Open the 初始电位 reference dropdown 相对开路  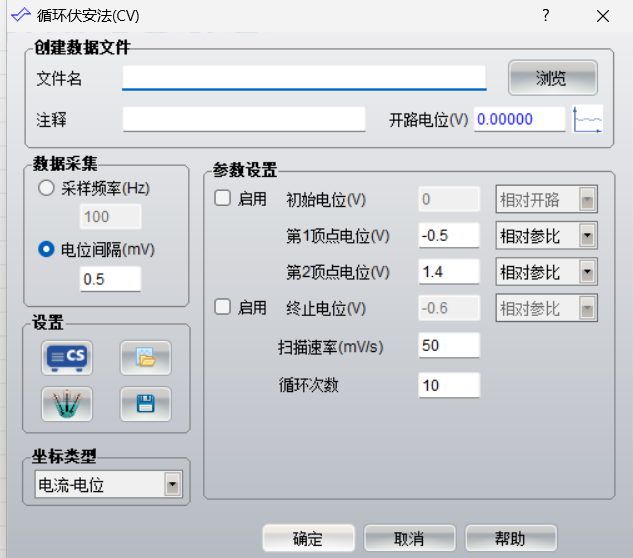546,199
